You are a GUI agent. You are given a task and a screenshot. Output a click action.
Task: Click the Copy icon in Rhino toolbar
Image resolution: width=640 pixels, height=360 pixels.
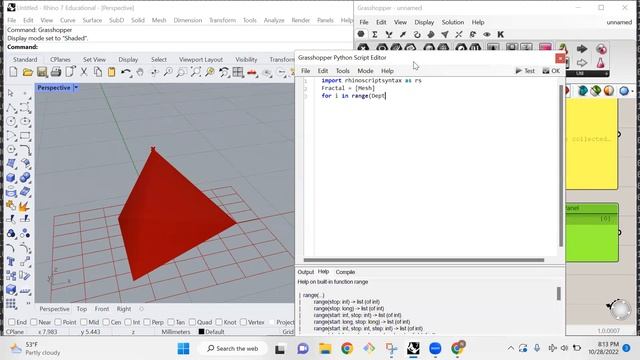click(98, 72)
